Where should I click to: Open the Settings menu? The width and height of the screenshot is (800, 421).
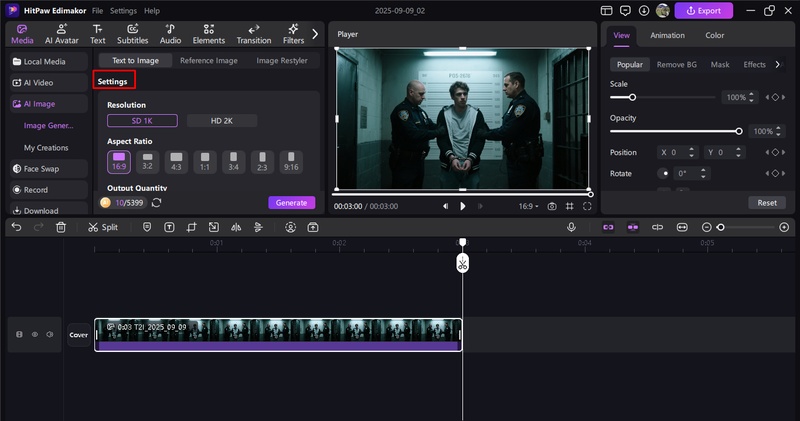123,11
